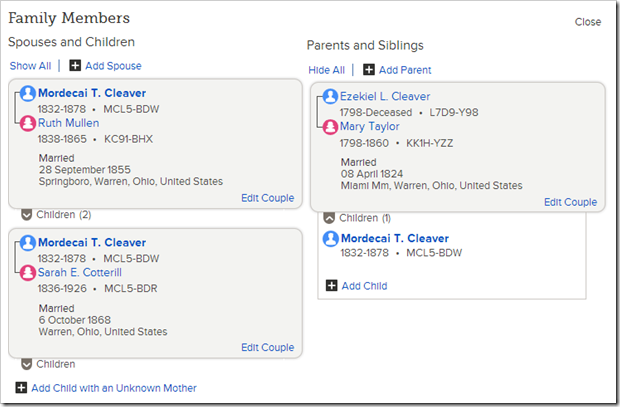Click Sarah E. Cotterill's female person icon
The width and height of the screenshot is (620, 407).
coord(28,272)
